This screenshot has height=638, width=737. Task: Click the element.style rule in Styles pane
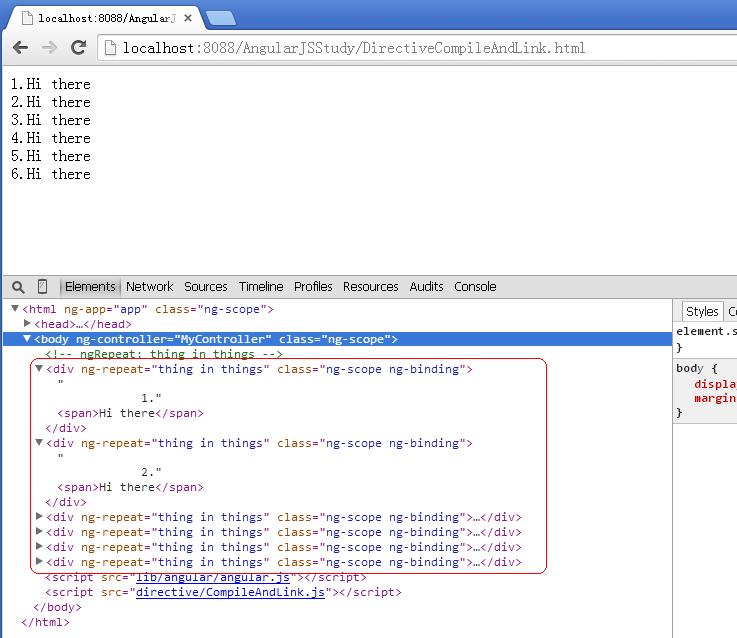coord(706,331)
